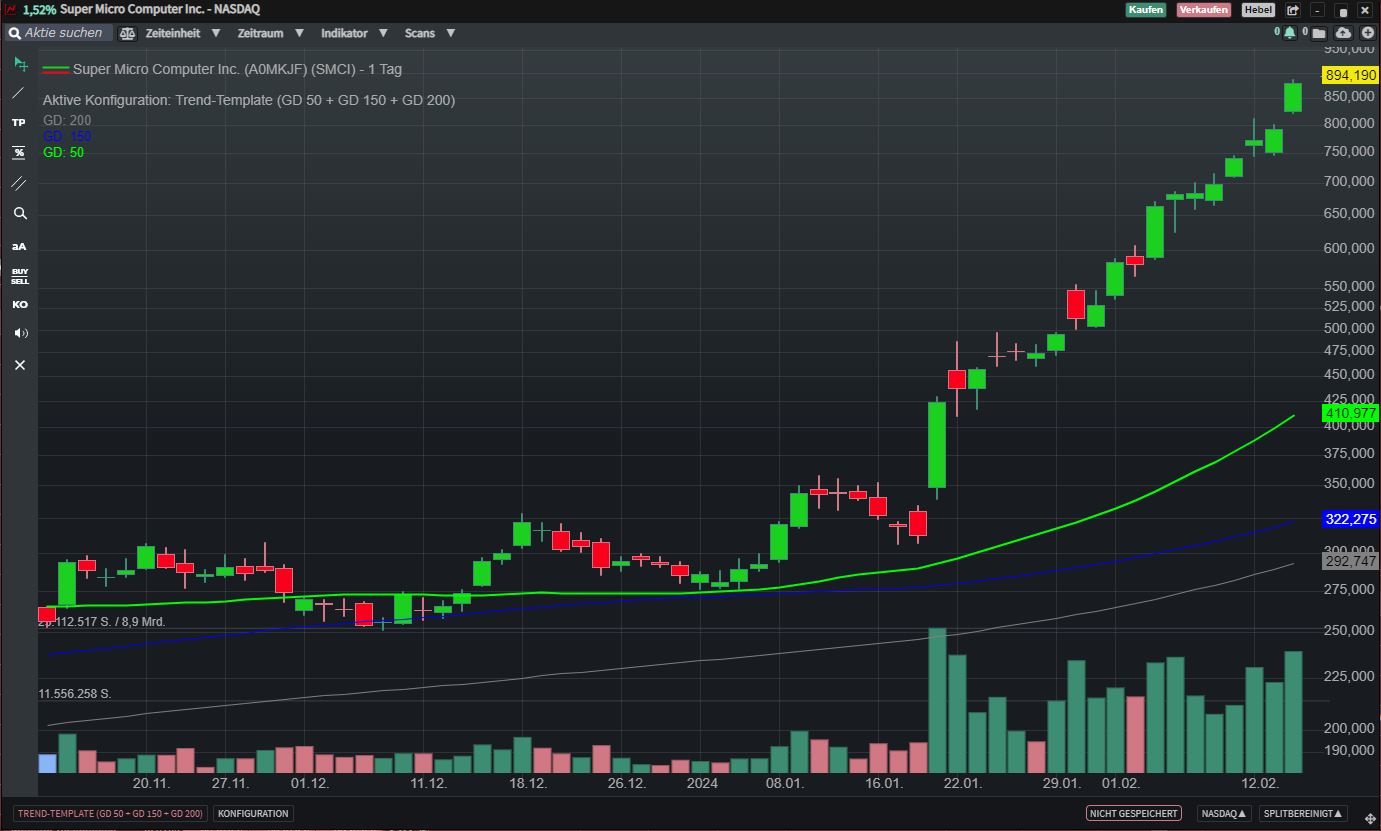The height and width of the screenshot is (831, 1381).
Task: Open the Zeiteinheit dropdown
Action: pyautogui.click(x=183, y=33)
